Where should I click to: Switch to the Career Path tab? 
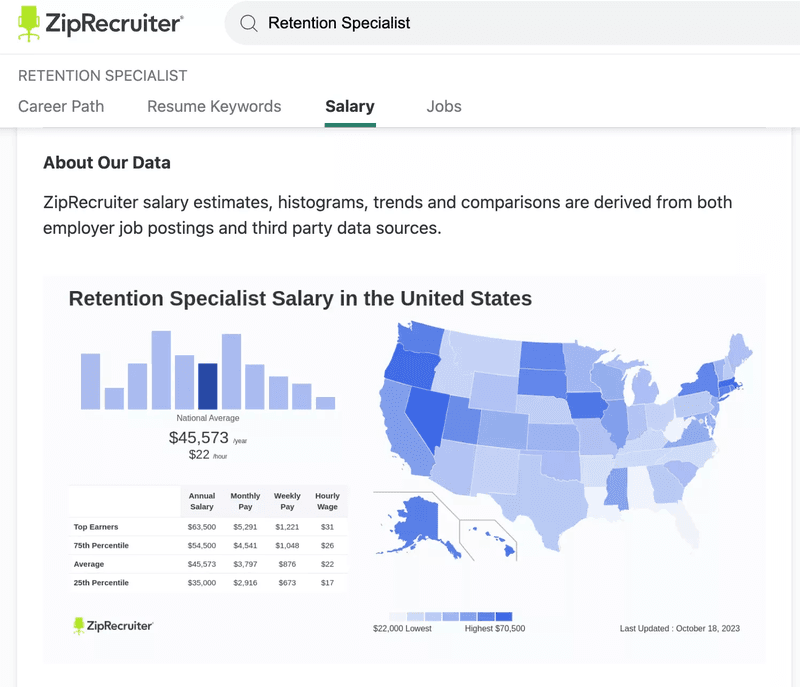[x=61, y=106]
